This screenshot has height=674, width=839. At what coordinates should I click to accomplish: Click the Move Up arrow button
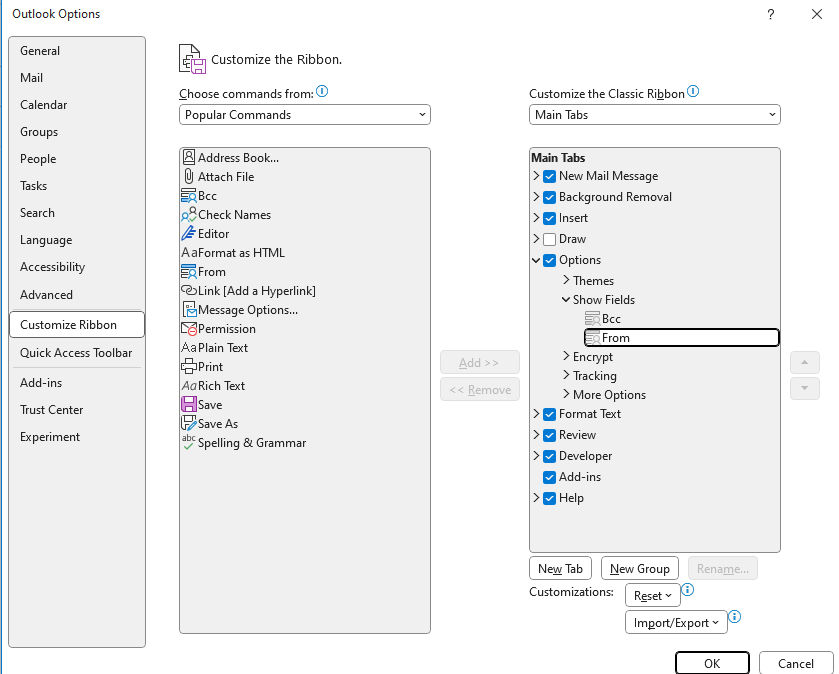pyautogui.click(x=804, y=362)
